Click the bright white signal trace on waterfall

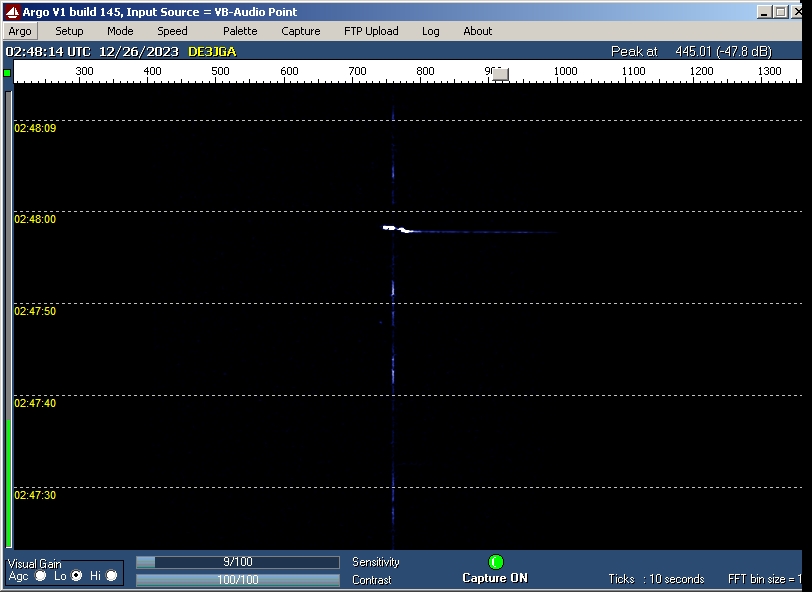397,228
